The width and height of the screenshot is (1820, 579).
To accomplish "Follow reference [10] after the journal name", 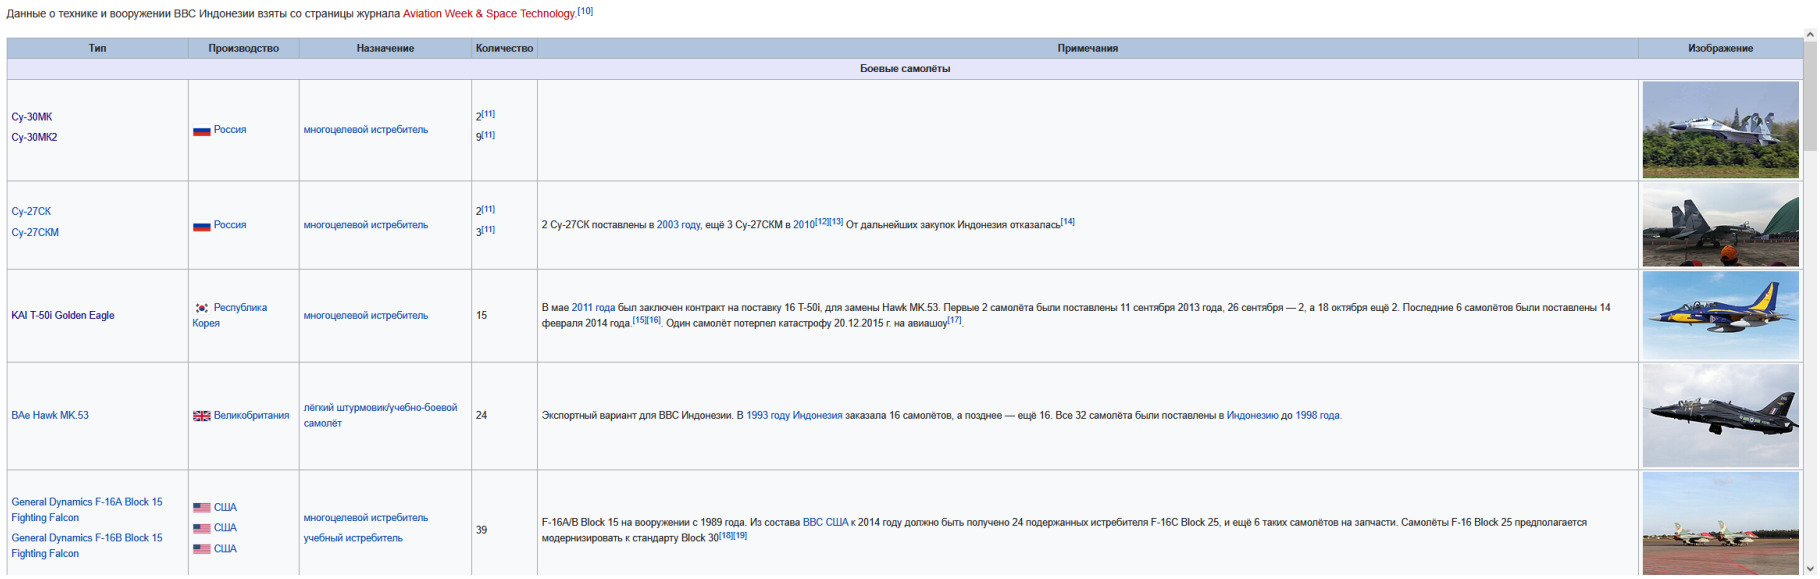I will [x=585, y=11].
